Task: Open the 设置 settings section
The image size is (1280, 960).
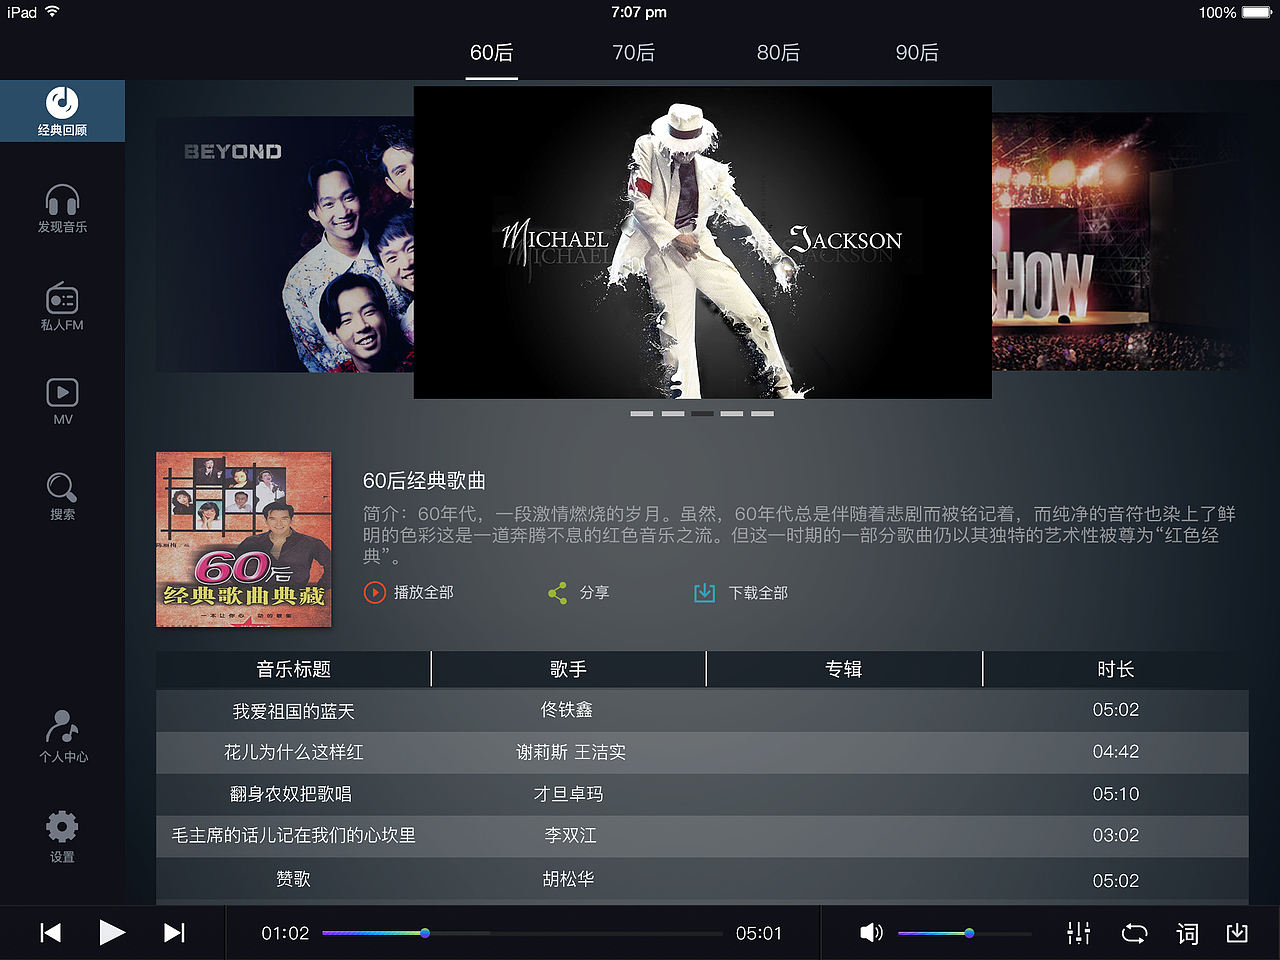Action: tap(62, 835)
